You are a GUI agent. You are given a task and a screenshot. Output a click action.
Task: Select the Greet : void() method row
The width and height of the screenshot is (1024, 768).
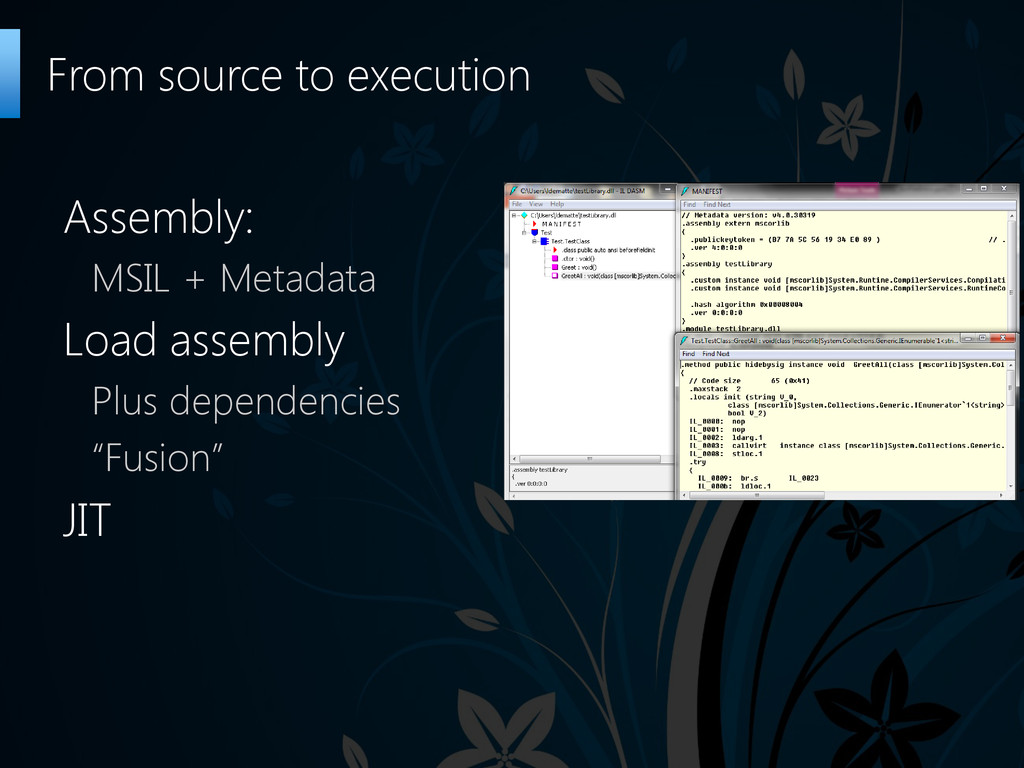(x=579, y=267)
